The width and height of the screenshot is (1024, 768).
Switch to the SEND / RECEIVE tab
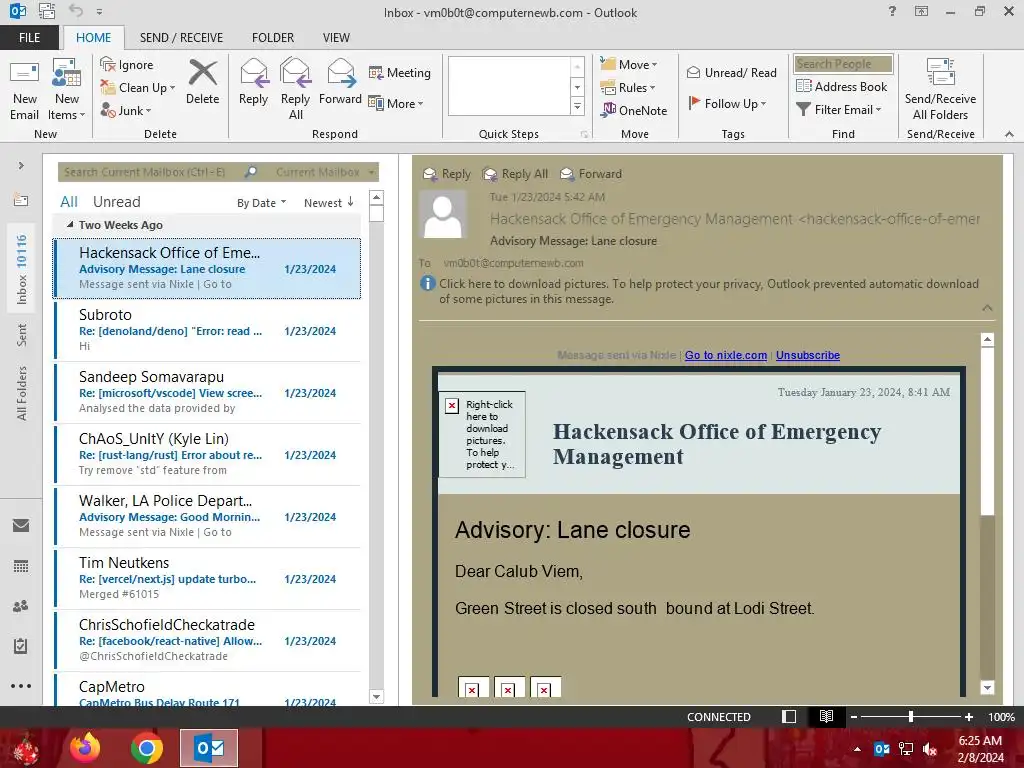point(181,37)
